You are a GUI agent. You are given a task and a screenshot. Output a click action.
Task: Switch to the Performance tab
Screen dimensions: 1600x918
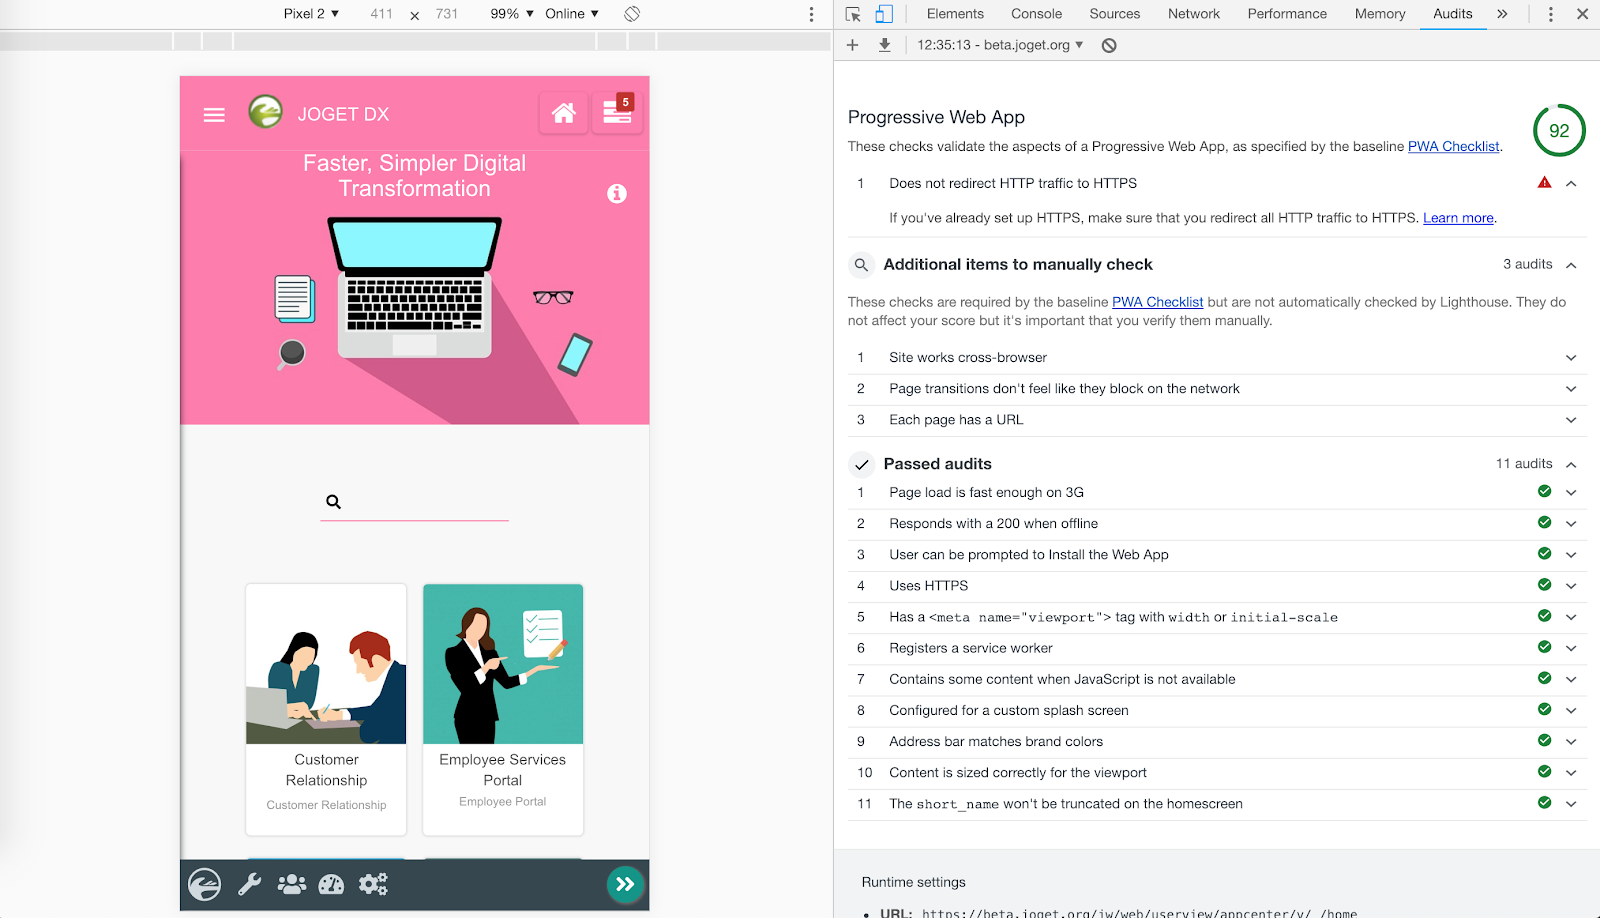pos(1287,14)
